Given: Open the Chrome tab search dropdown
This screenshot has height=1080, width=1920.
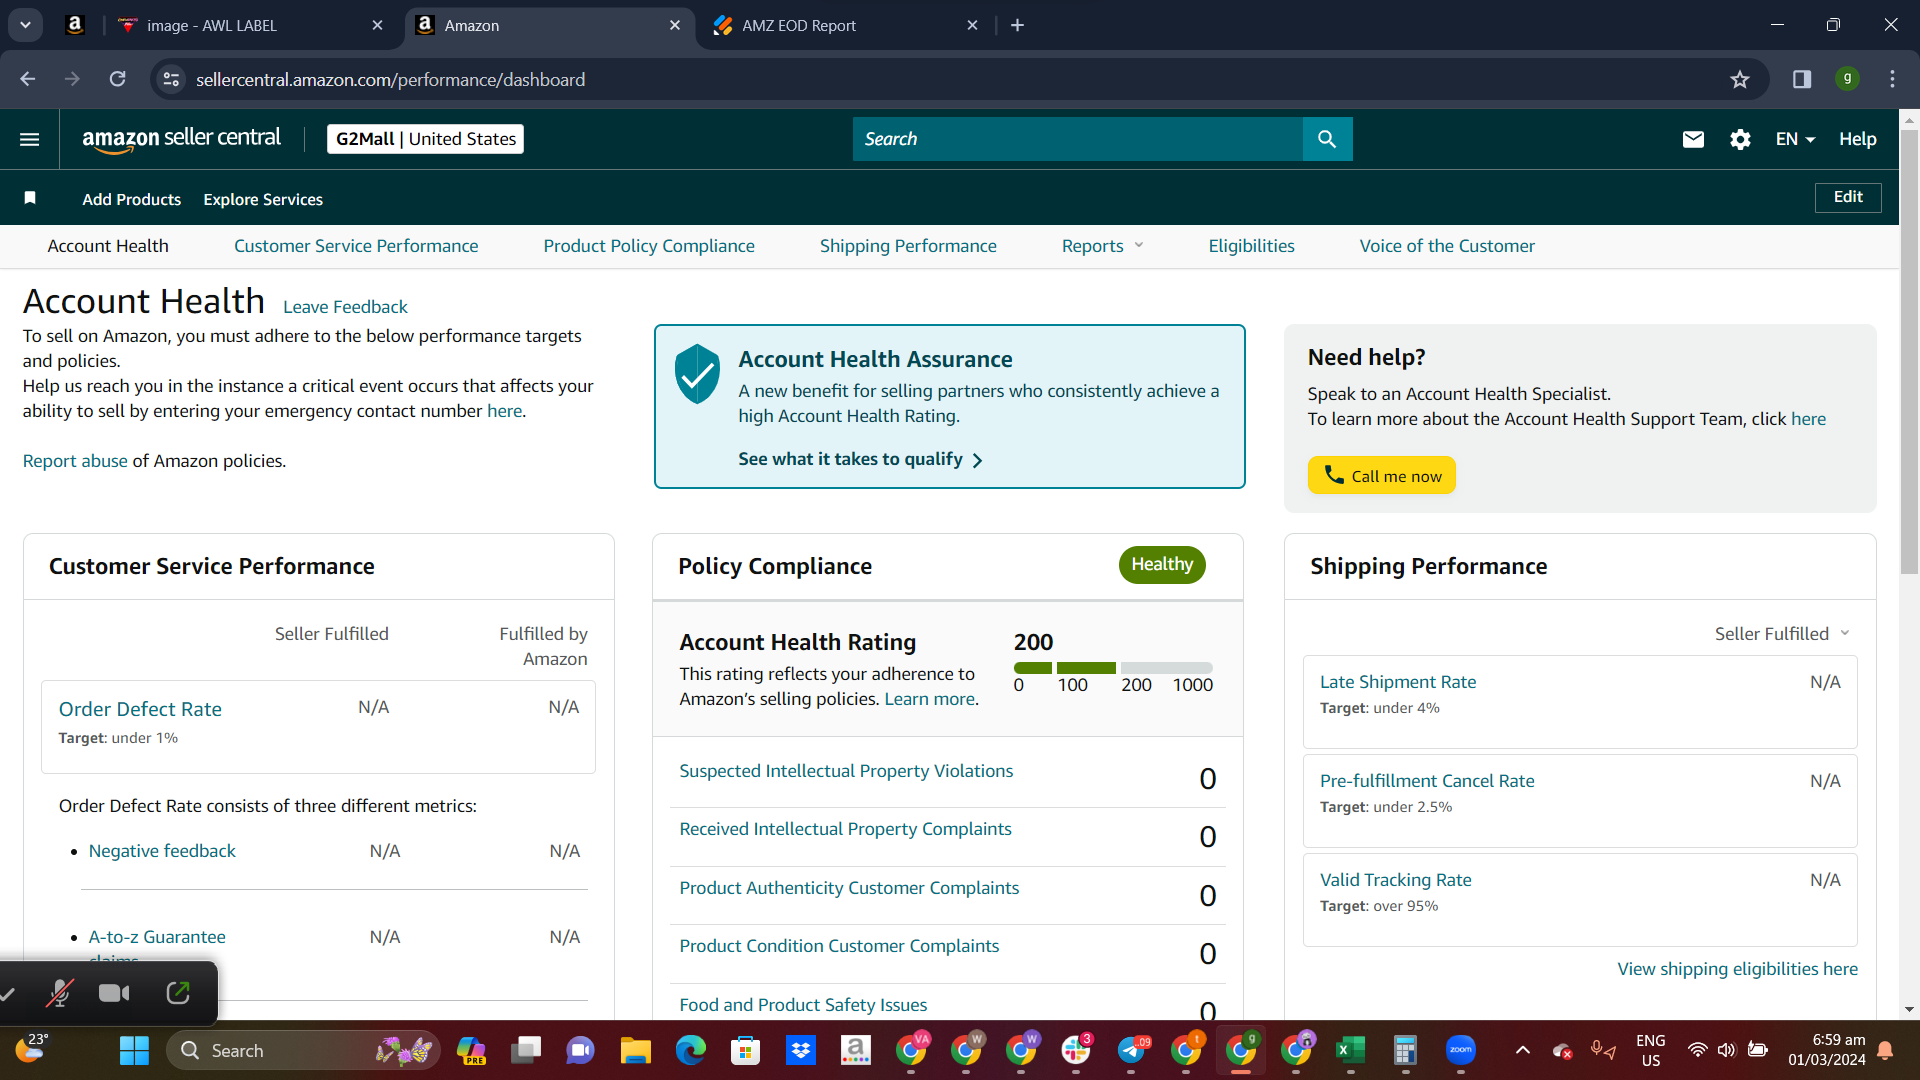Looking at the screenshot, I should point(25,25).
